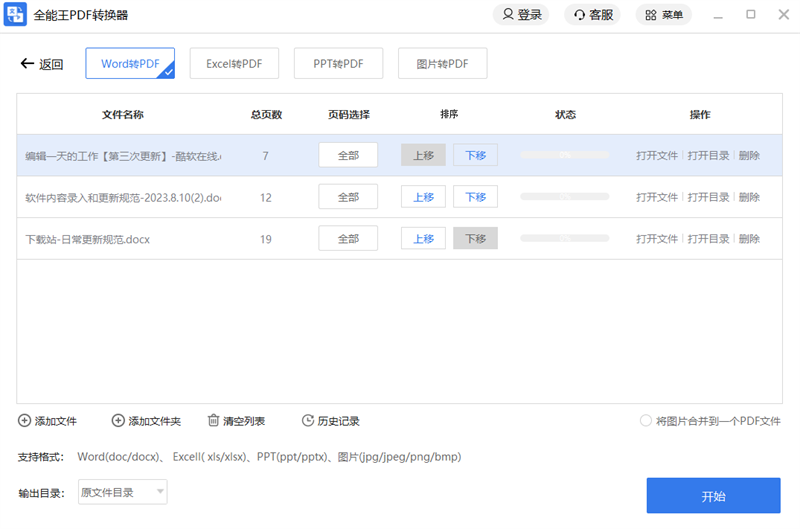Enable 将图片合并到一个PDF文件 radio option

pyautogui.click(x=646, y=421)
